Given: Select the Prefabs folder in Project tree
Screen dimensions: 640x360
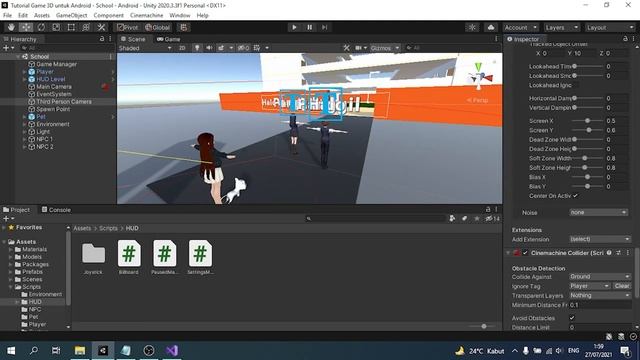Looking at the screenshot, I should [32, 272].
